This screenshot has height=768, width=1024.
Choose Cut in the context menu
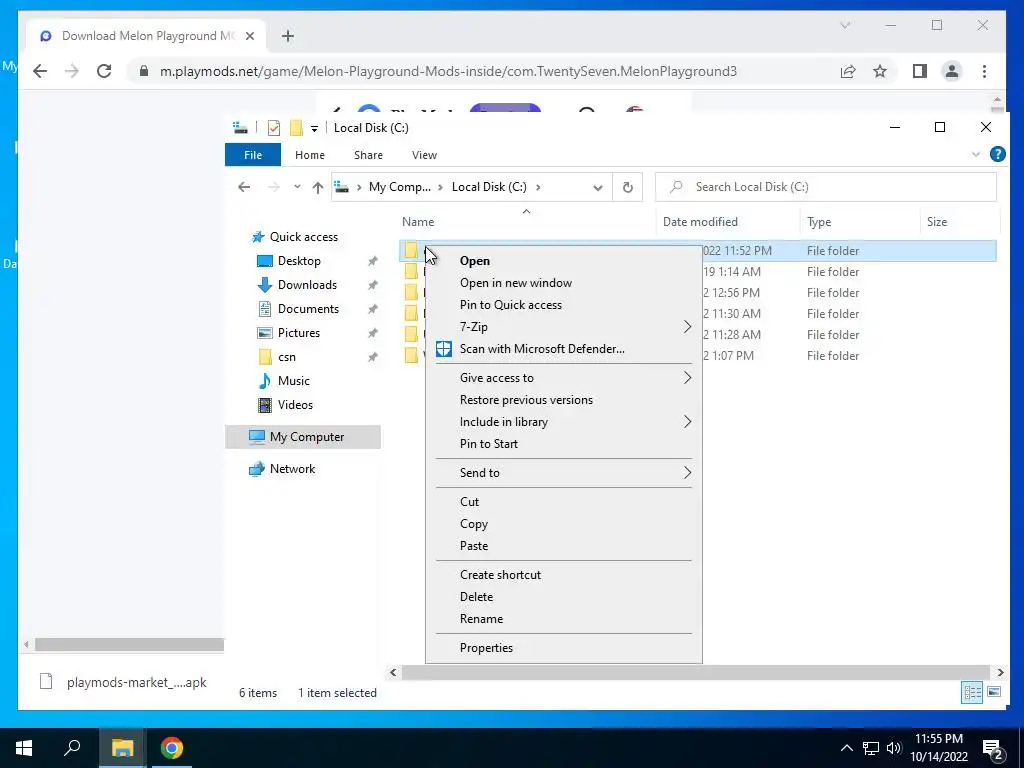pyautogui.click(x=469, y=502)
